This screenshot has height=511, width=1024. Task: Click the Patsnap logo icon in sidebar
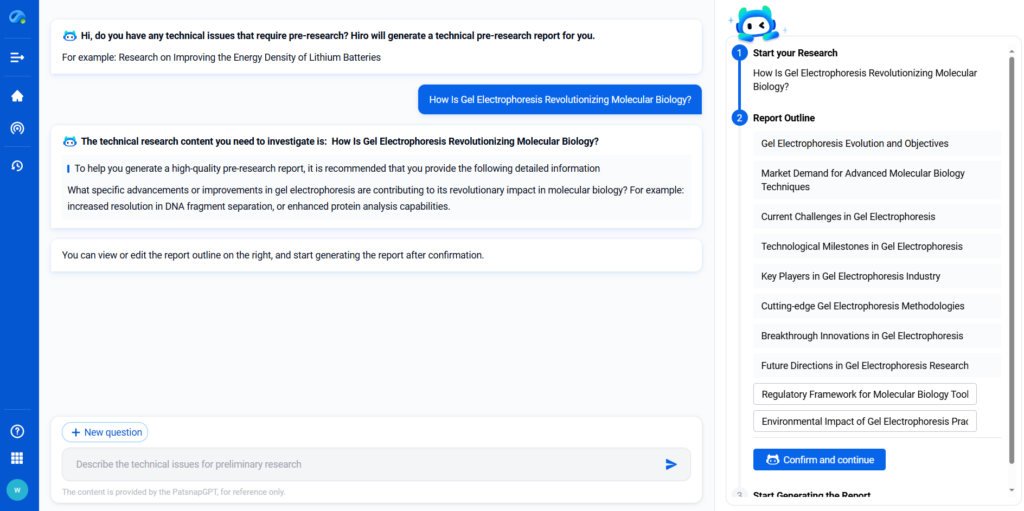(17, 17)
